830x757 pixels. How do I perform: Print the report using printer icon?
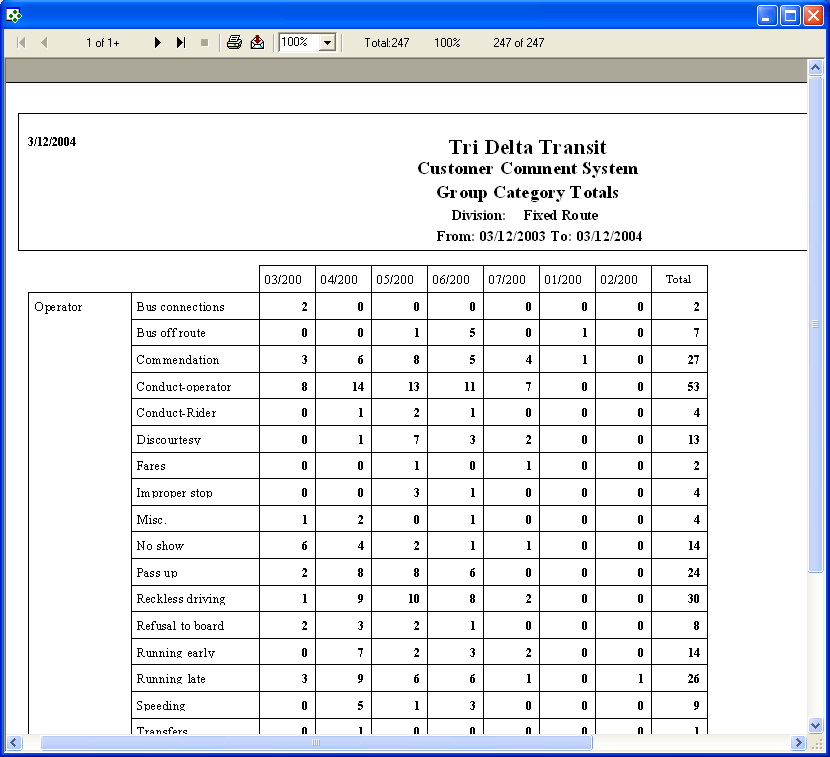coord(234,42)
